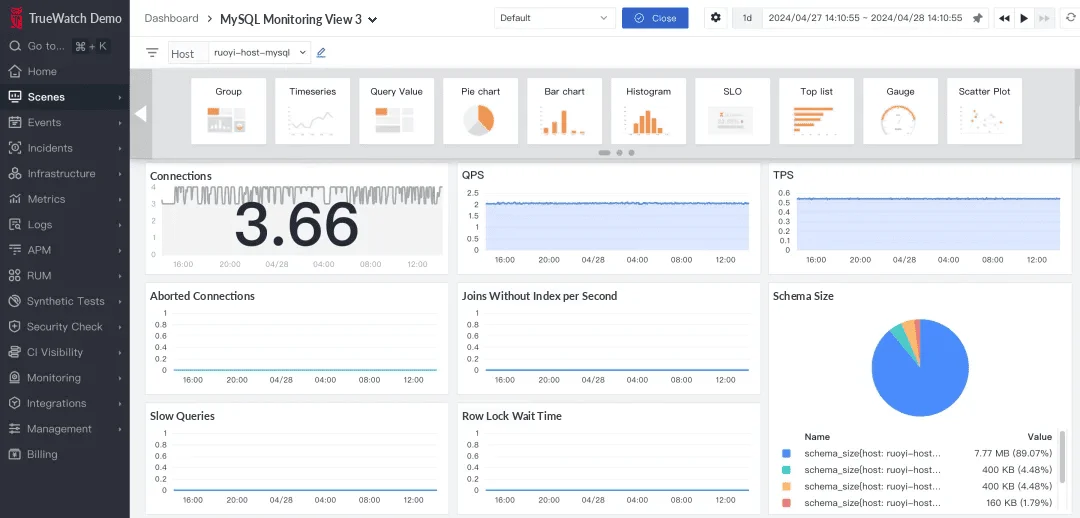
Task: Select the Top list chart type
Action: (x=817, y=111)
